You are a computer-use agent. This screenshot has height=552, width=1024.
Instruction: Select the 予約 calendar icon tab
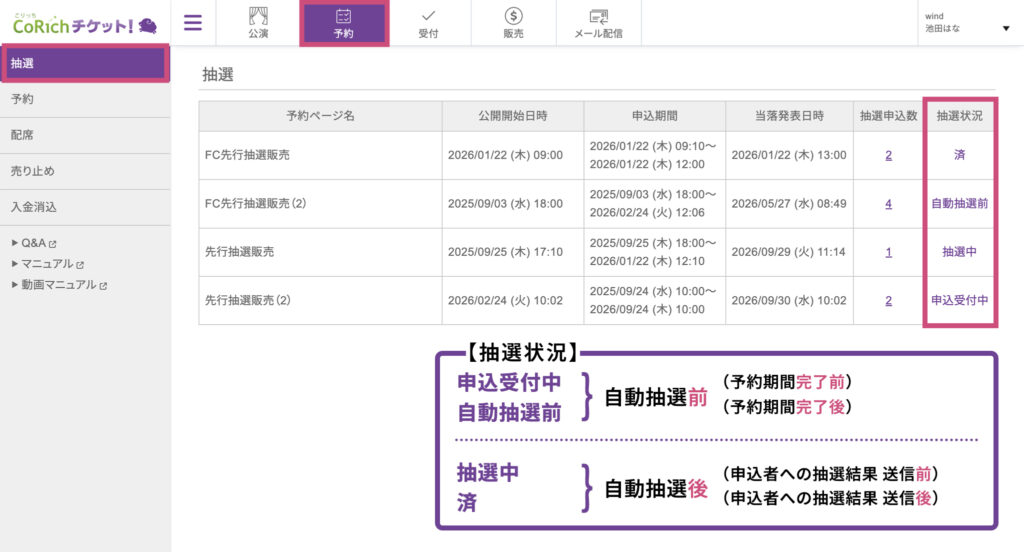344,24
